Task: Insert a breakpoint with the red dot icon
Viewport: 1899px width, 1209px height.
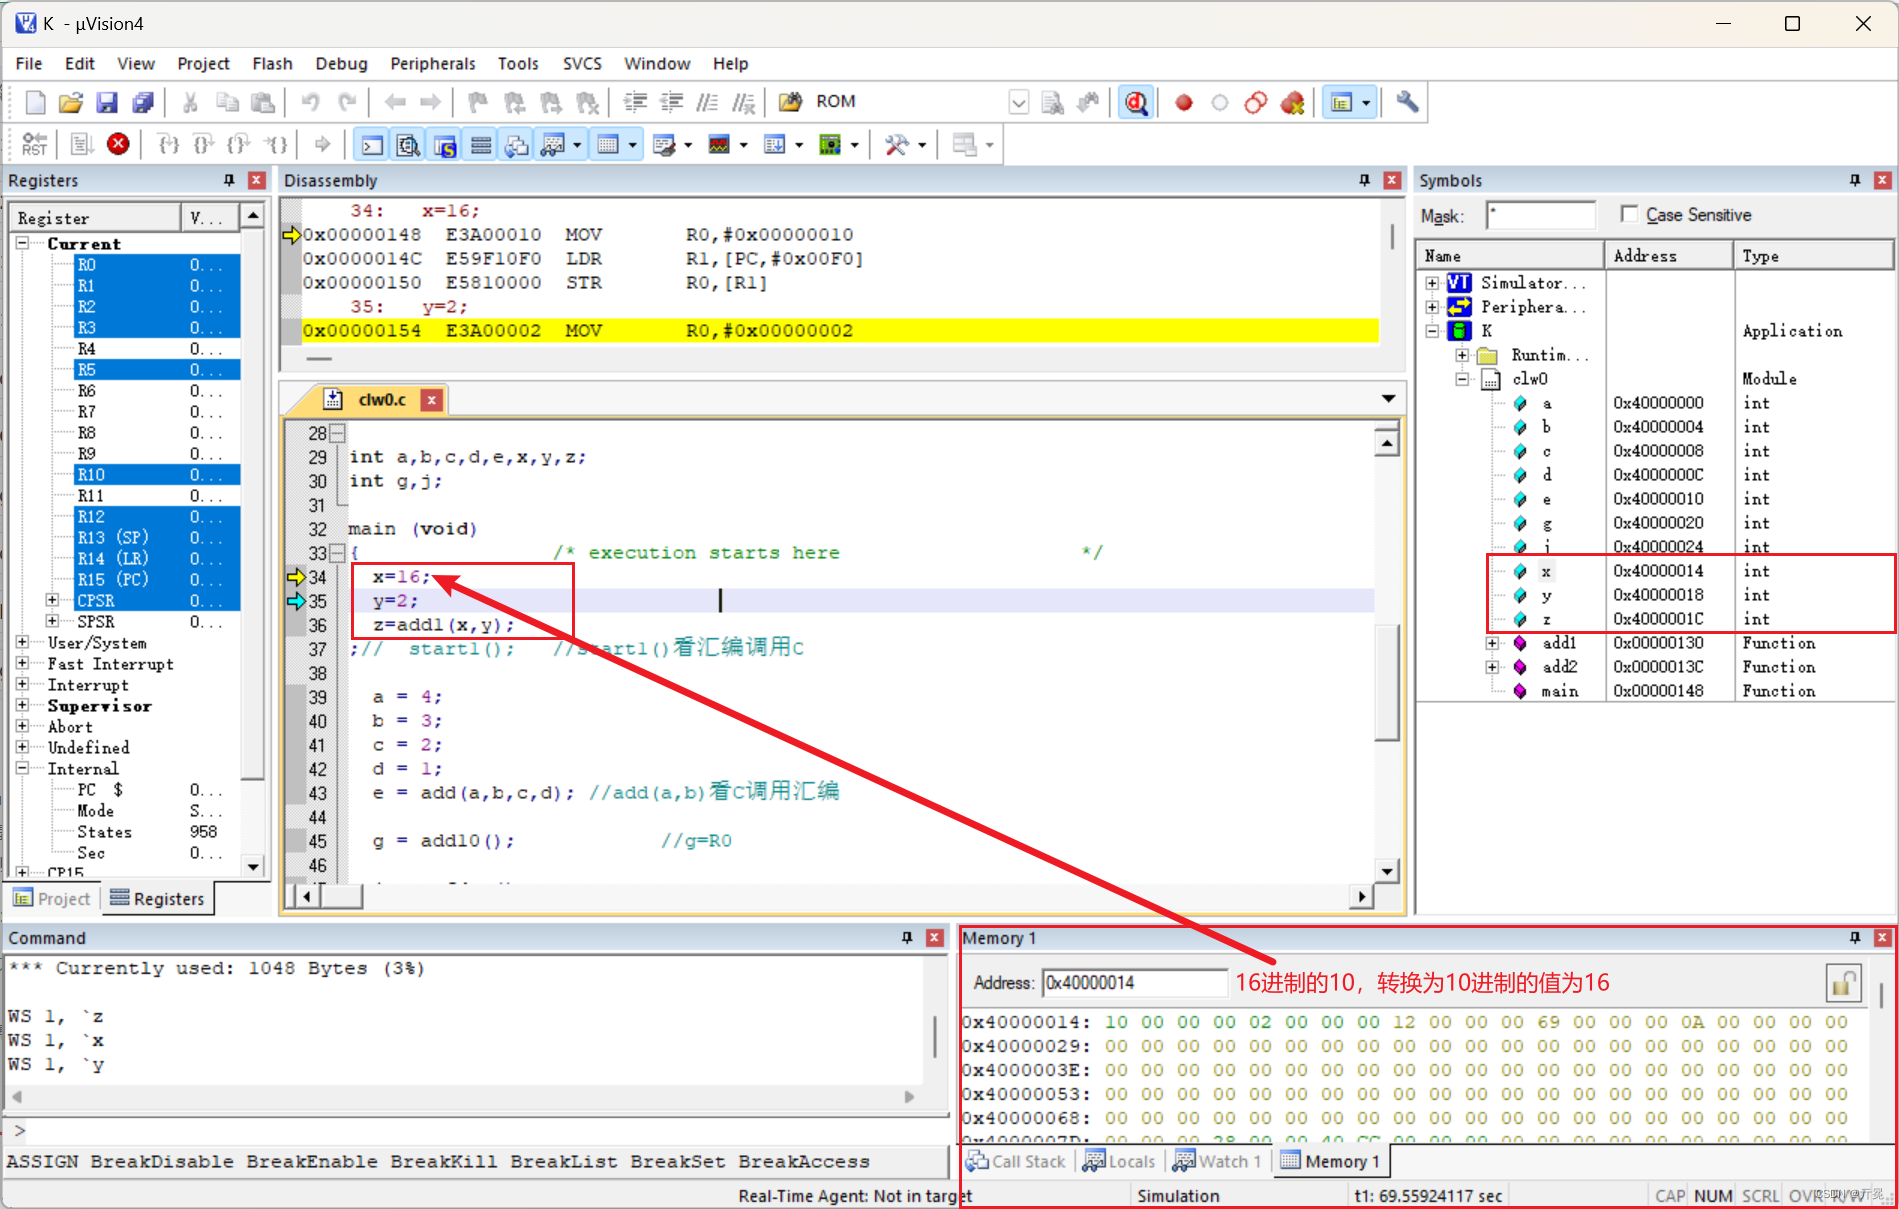Action: pyautogui.click(x=1184, y=102)
